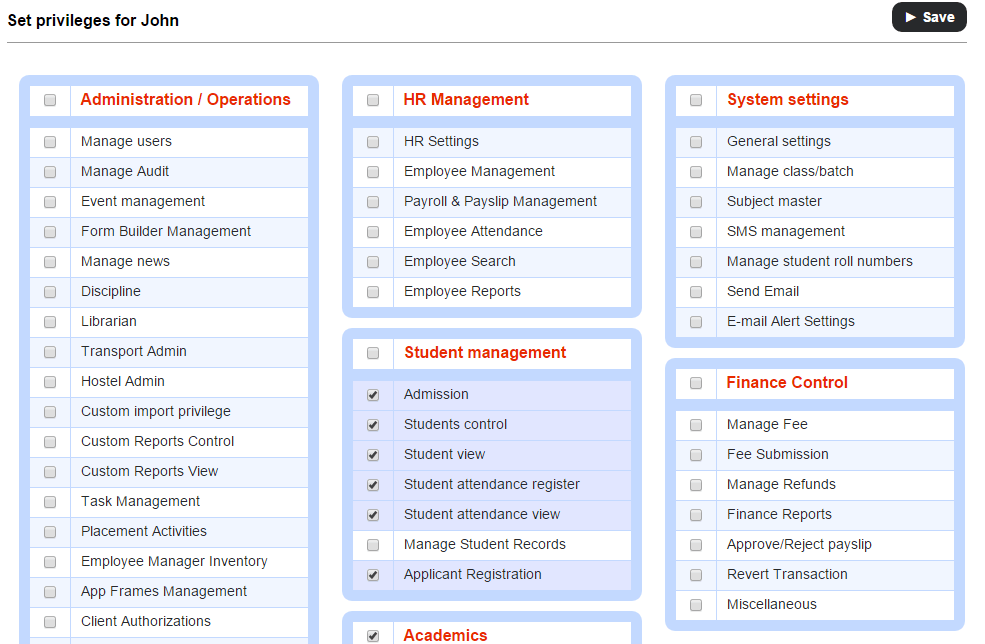Toggle the Finance Control group checkbox

[696, 383]
